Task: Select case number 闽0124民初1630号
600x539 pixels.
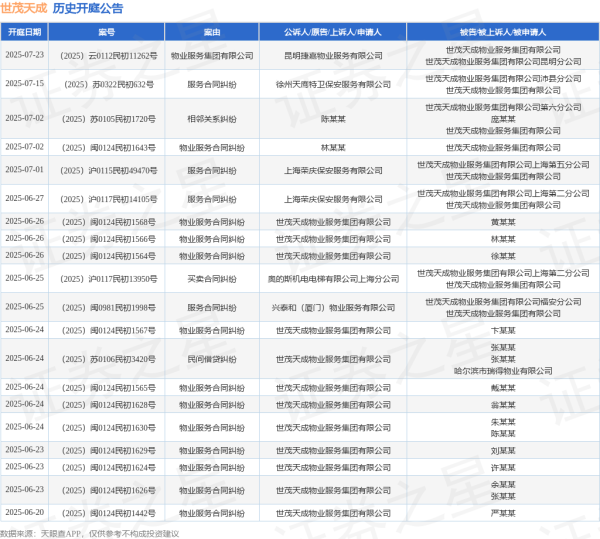Action: [x=109, y=428]
